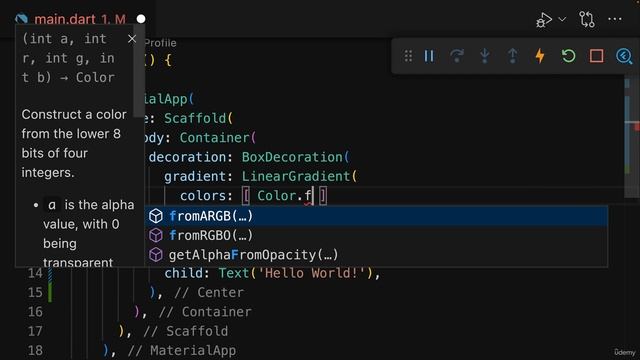The height and width of the screenshot is (360, 640).
Task: Click the Profile code lens link
Action: 160,43
